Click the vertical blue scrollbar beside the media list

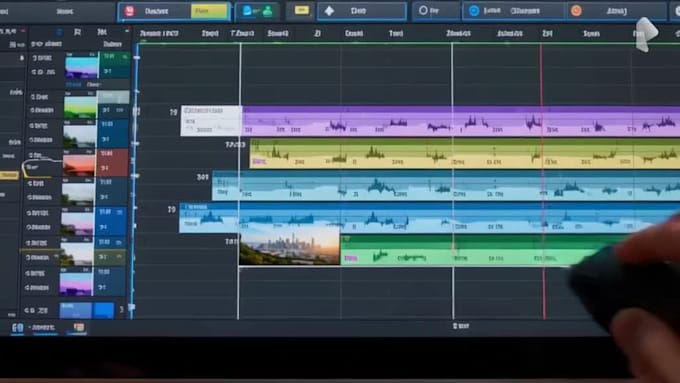point(133,182)
